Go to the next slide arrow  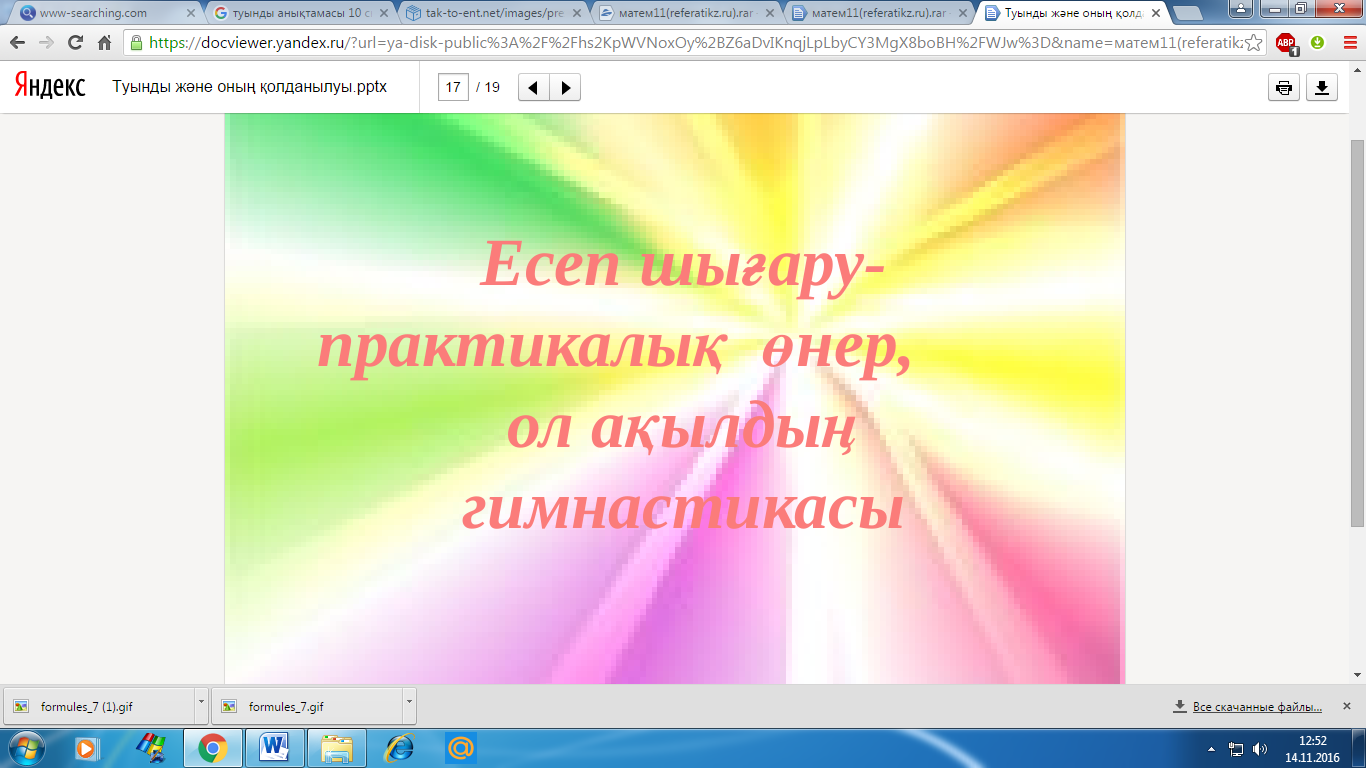pyautogui.click(x=565, y=88)
